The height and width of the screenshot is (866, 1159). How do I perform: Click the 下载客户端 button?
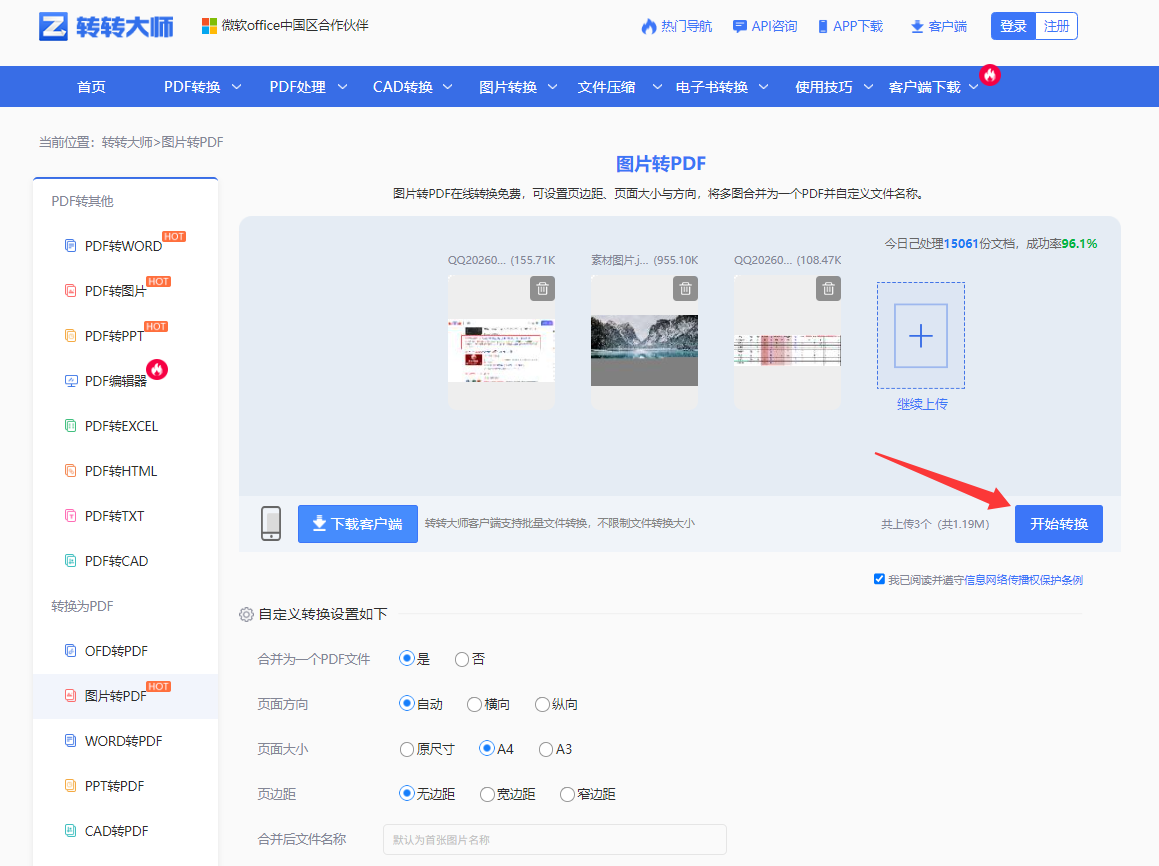(x=358, y=524)
